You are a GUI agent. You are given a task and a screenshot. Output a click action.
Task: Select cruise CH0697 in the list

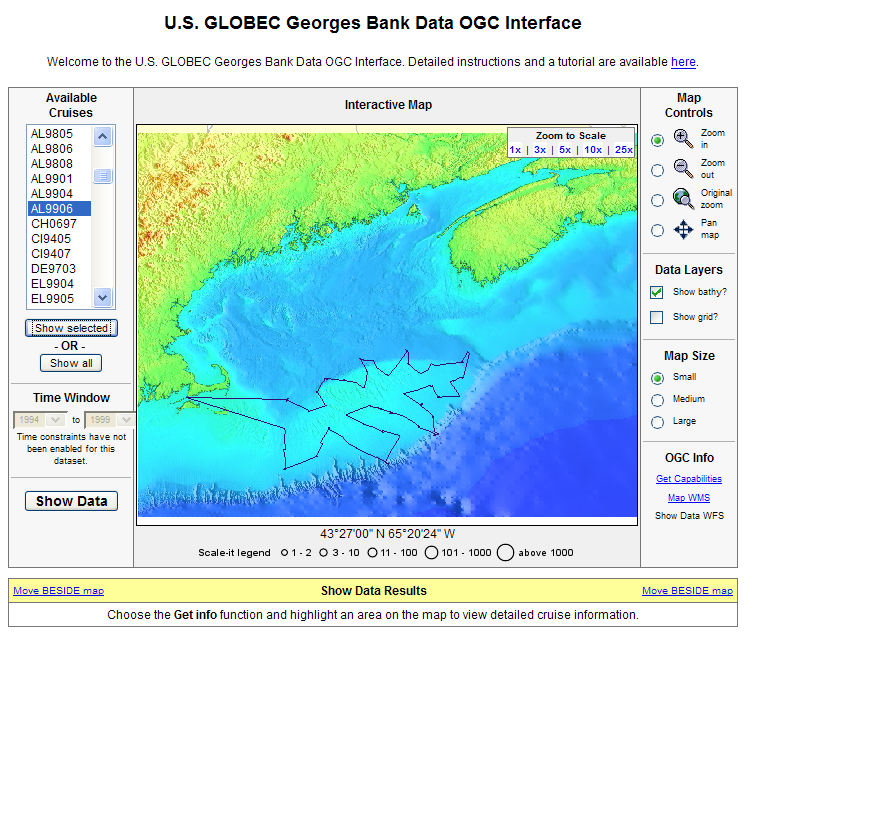click(59, 224)
